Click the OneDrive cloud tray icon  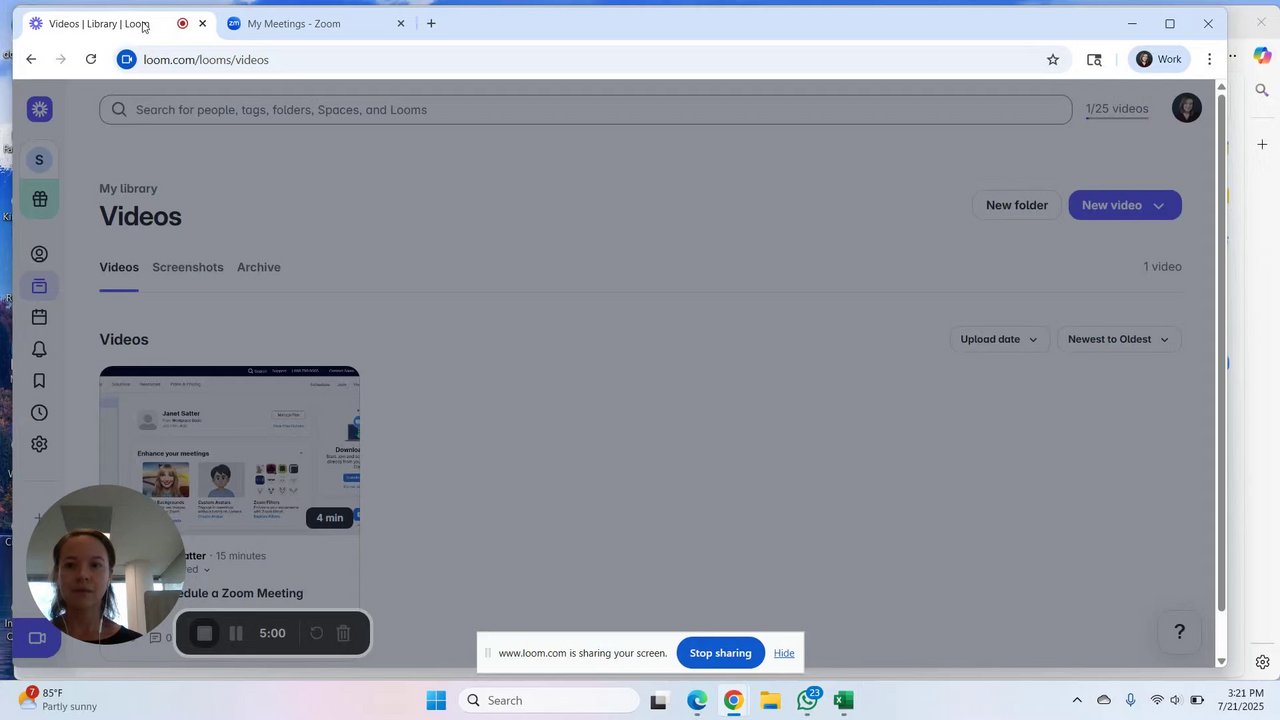pyautogui.click(x=1104, y=700)
